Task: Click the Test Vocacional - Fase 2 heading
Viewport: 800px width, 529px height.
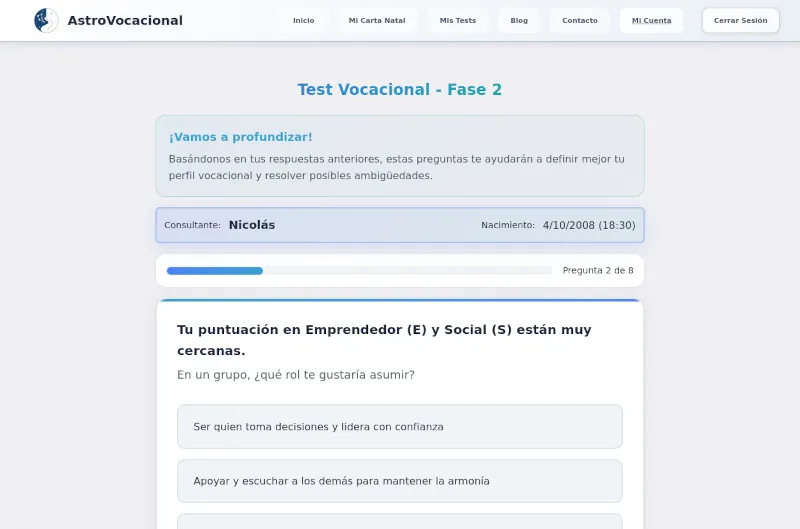Action: coord(400,90)
